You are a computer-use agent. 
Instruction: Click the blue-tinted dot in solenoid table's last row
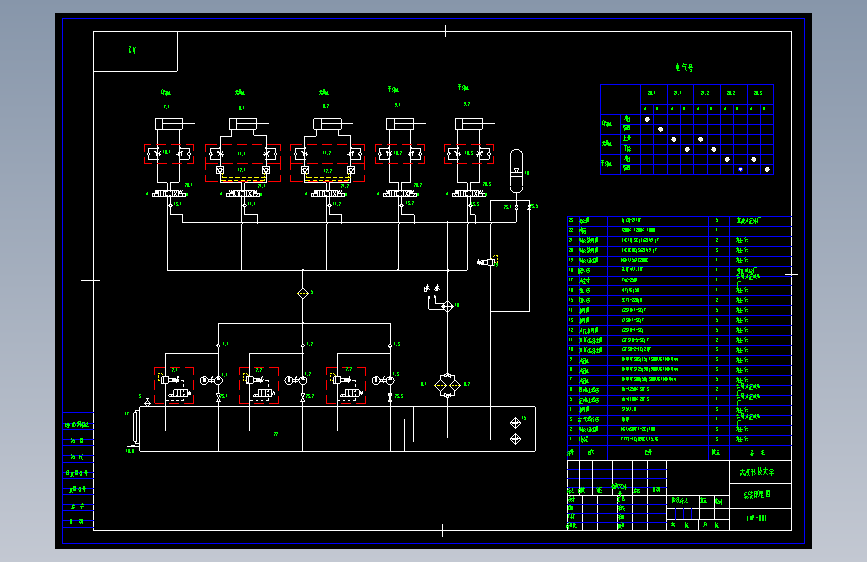(741, 169)
